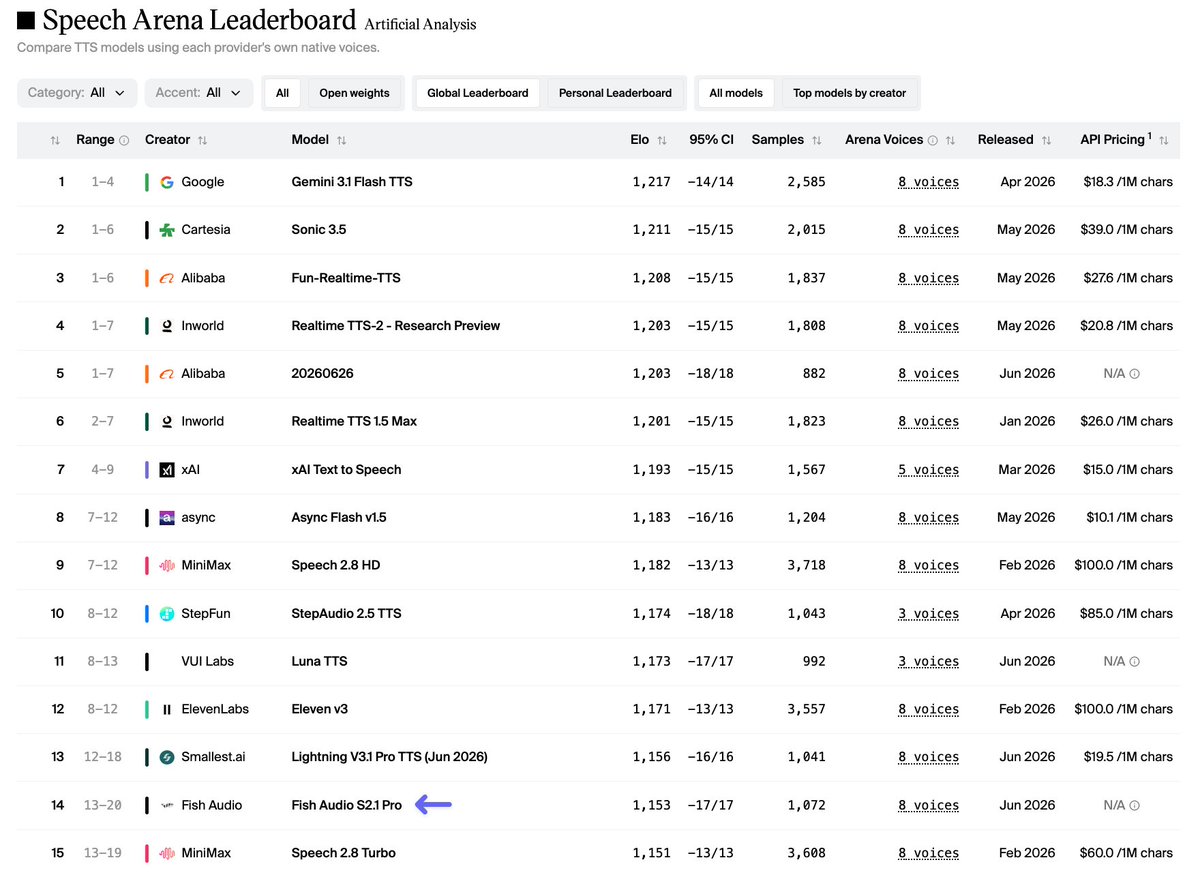
Task: Click the Fish Audio logo icon
Action: tap(167, 806)
